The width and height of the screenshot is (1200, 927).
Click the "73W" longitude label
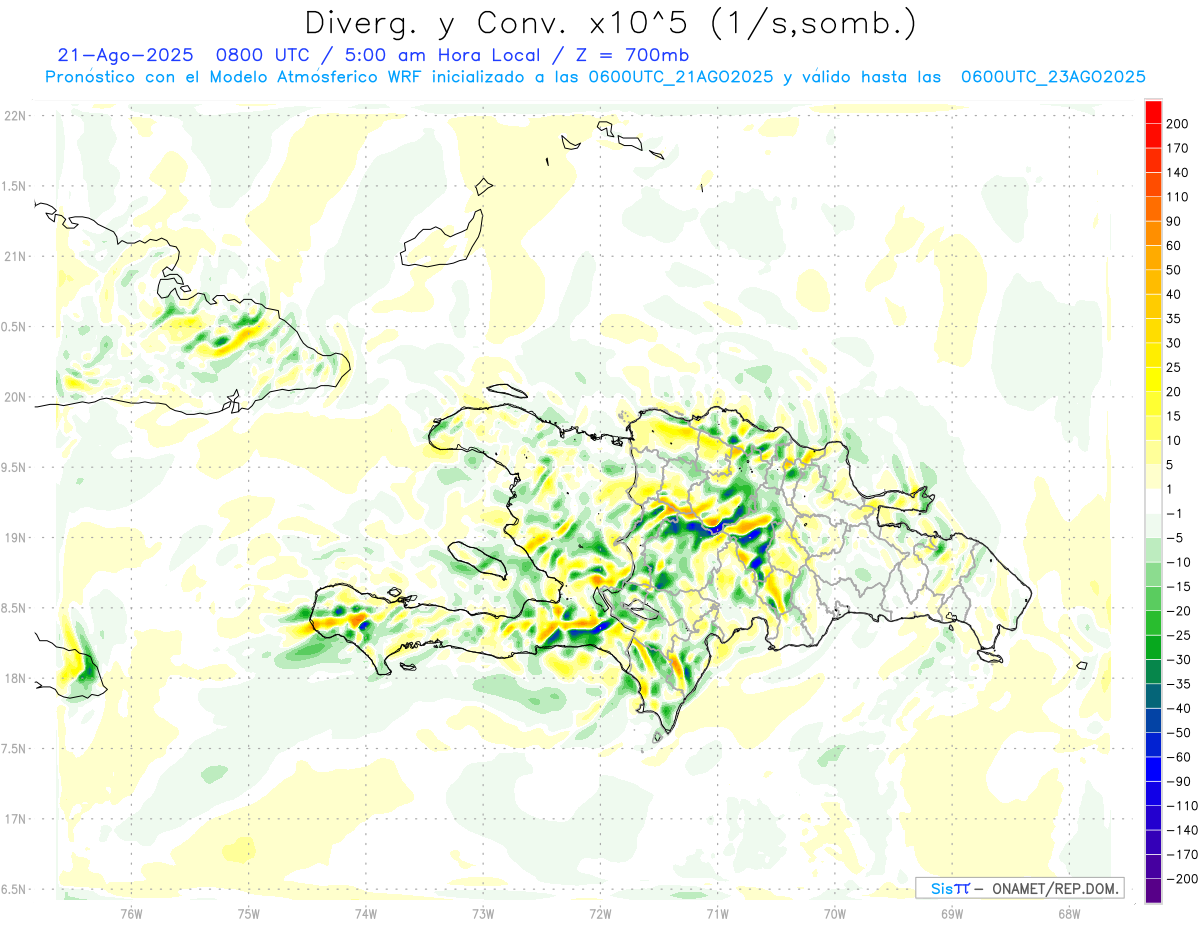(483, 914)
